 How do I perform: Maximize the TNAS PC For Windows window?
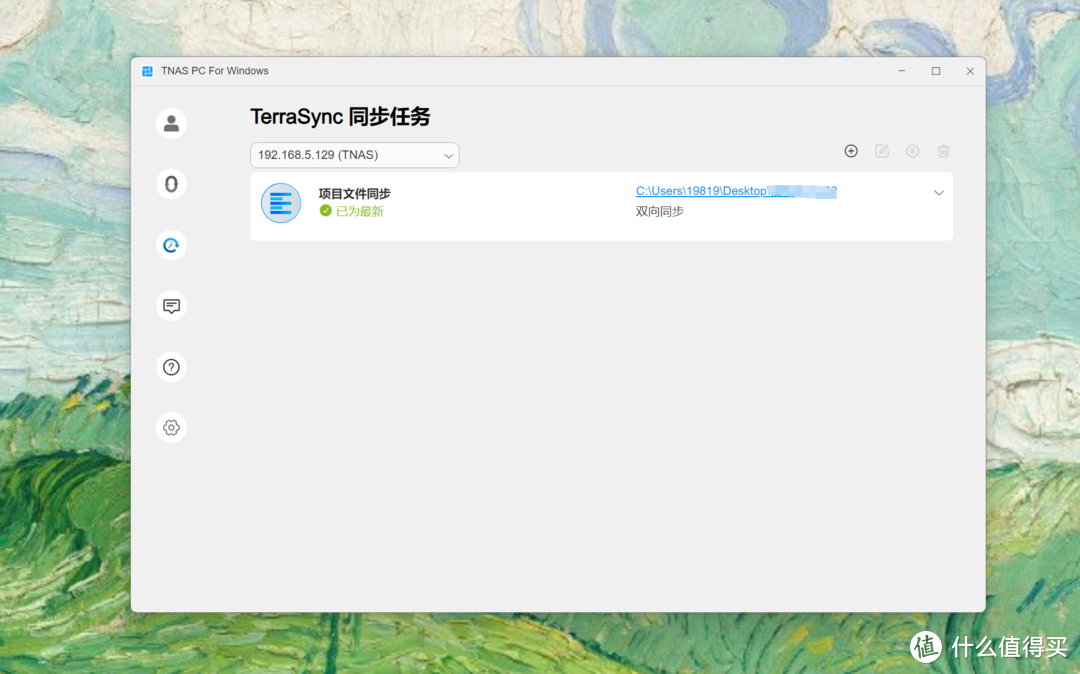[936, 71]
